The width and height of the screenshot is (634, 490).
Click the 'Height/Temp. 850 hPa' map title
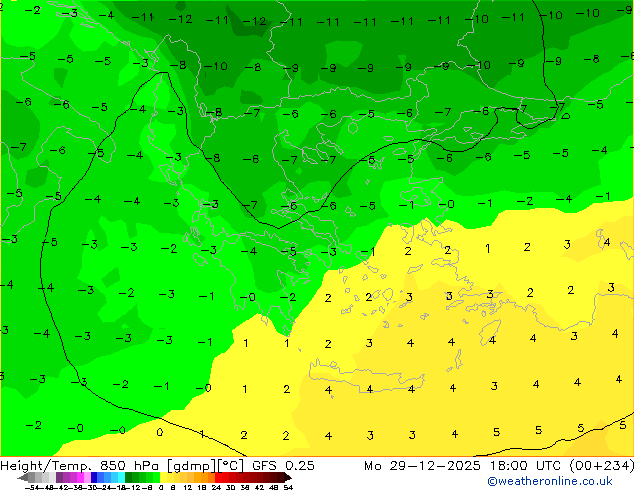[82, 465]
